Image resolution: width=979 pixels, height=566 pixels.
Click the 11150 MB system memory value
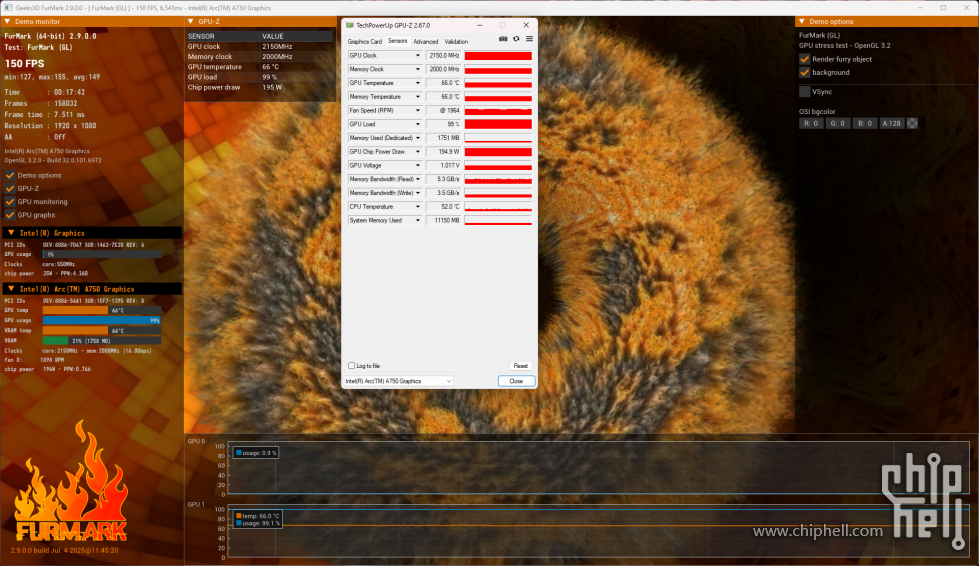click(443, 220)
